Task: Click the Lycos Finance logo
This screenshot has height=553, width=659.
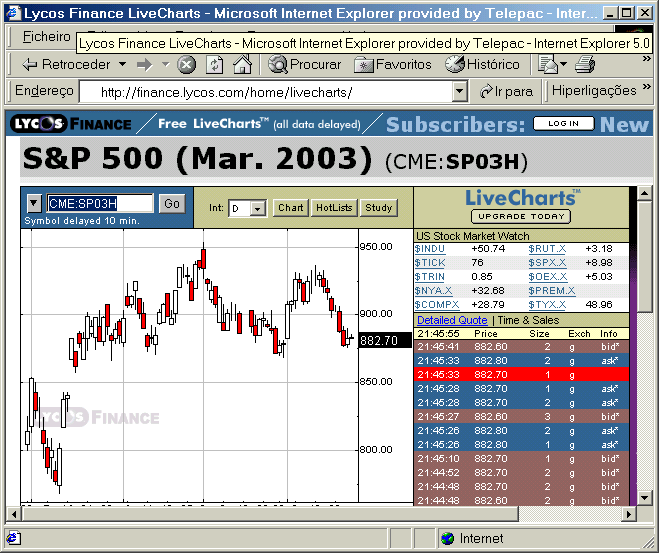Action: click(71, 124)
